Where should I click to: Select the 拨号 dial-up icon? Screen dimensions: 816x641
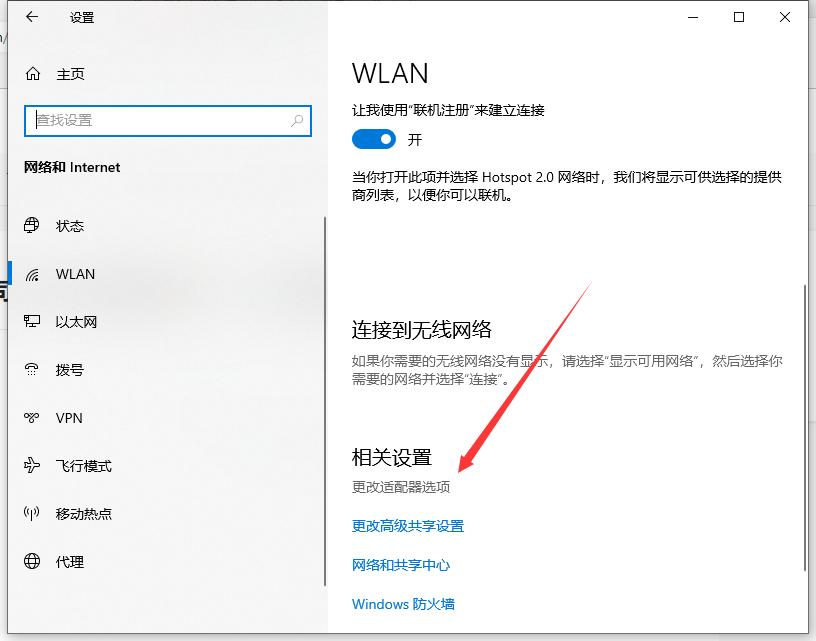(32, 370)
